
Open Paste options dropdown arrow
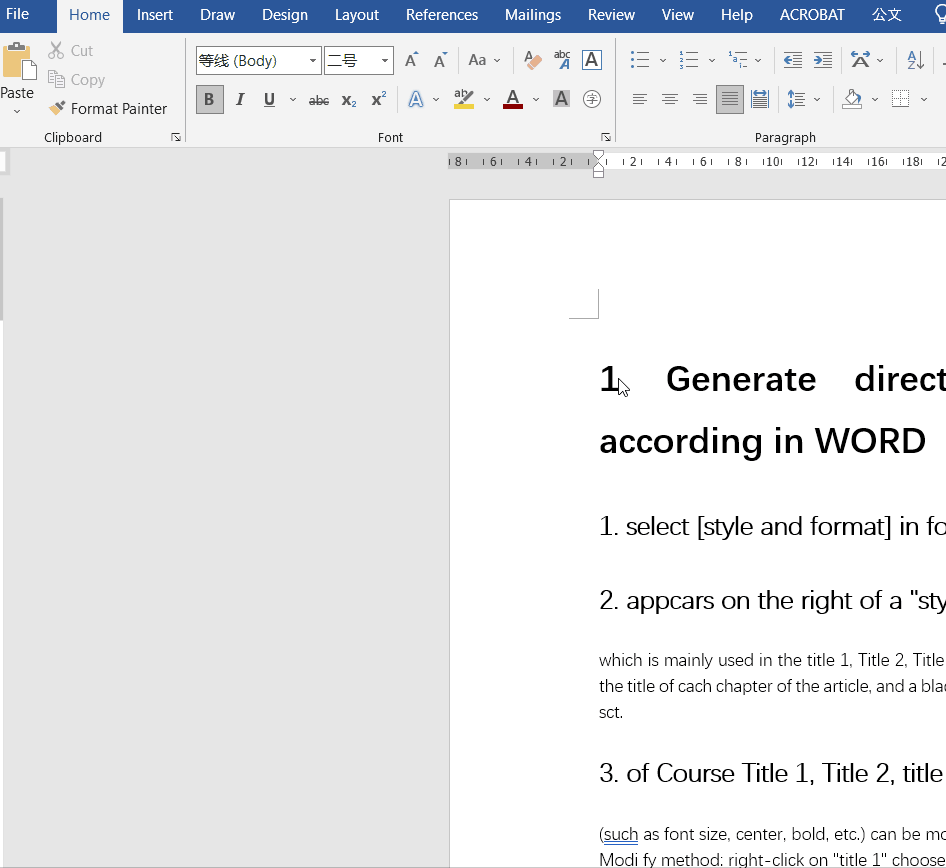17,112
